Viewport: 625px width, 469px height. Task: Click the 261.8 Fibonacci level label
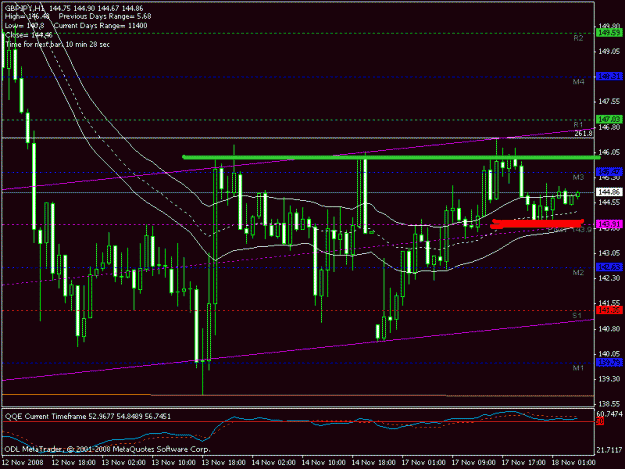coord(583,133)
